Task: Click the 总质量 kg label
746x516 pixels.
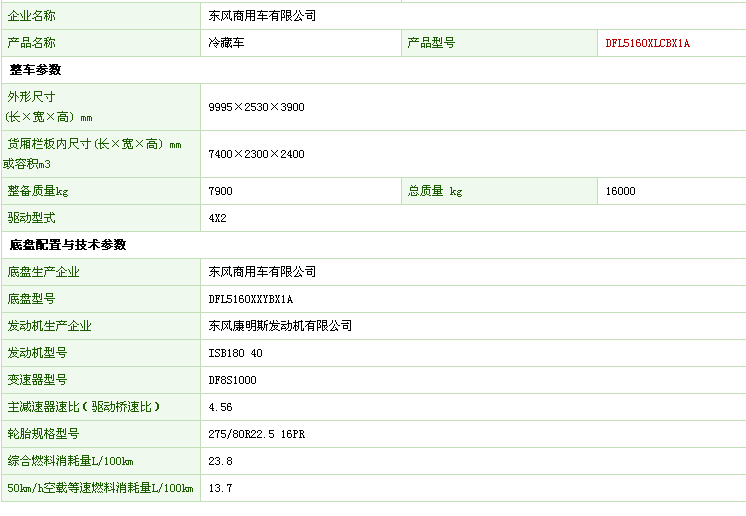Action: click(435, 191)
